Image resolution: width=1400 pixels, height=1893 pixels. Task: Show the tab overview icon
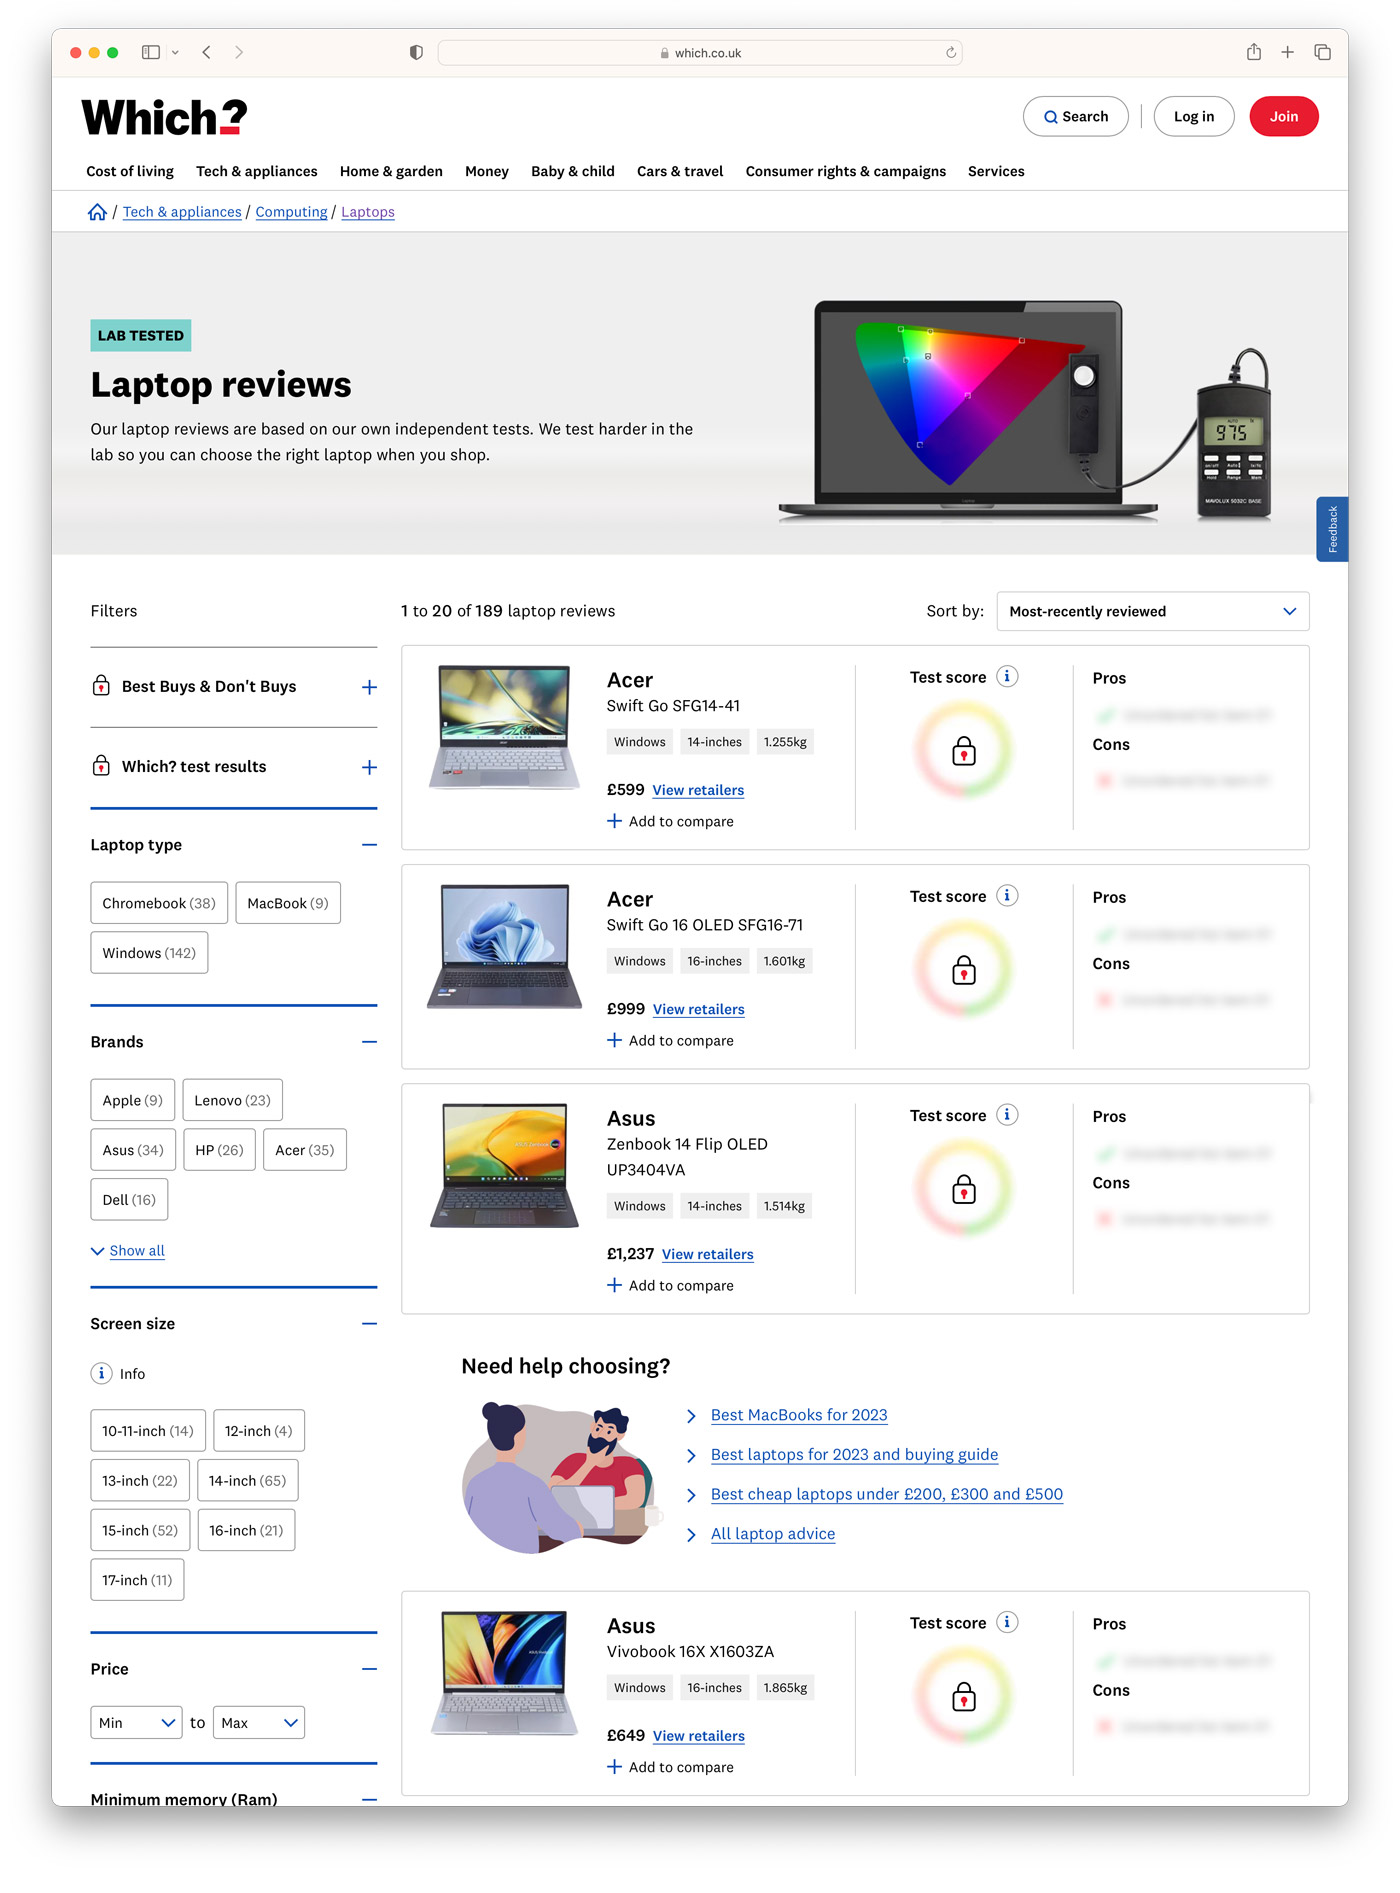(x=1322, y=52)
